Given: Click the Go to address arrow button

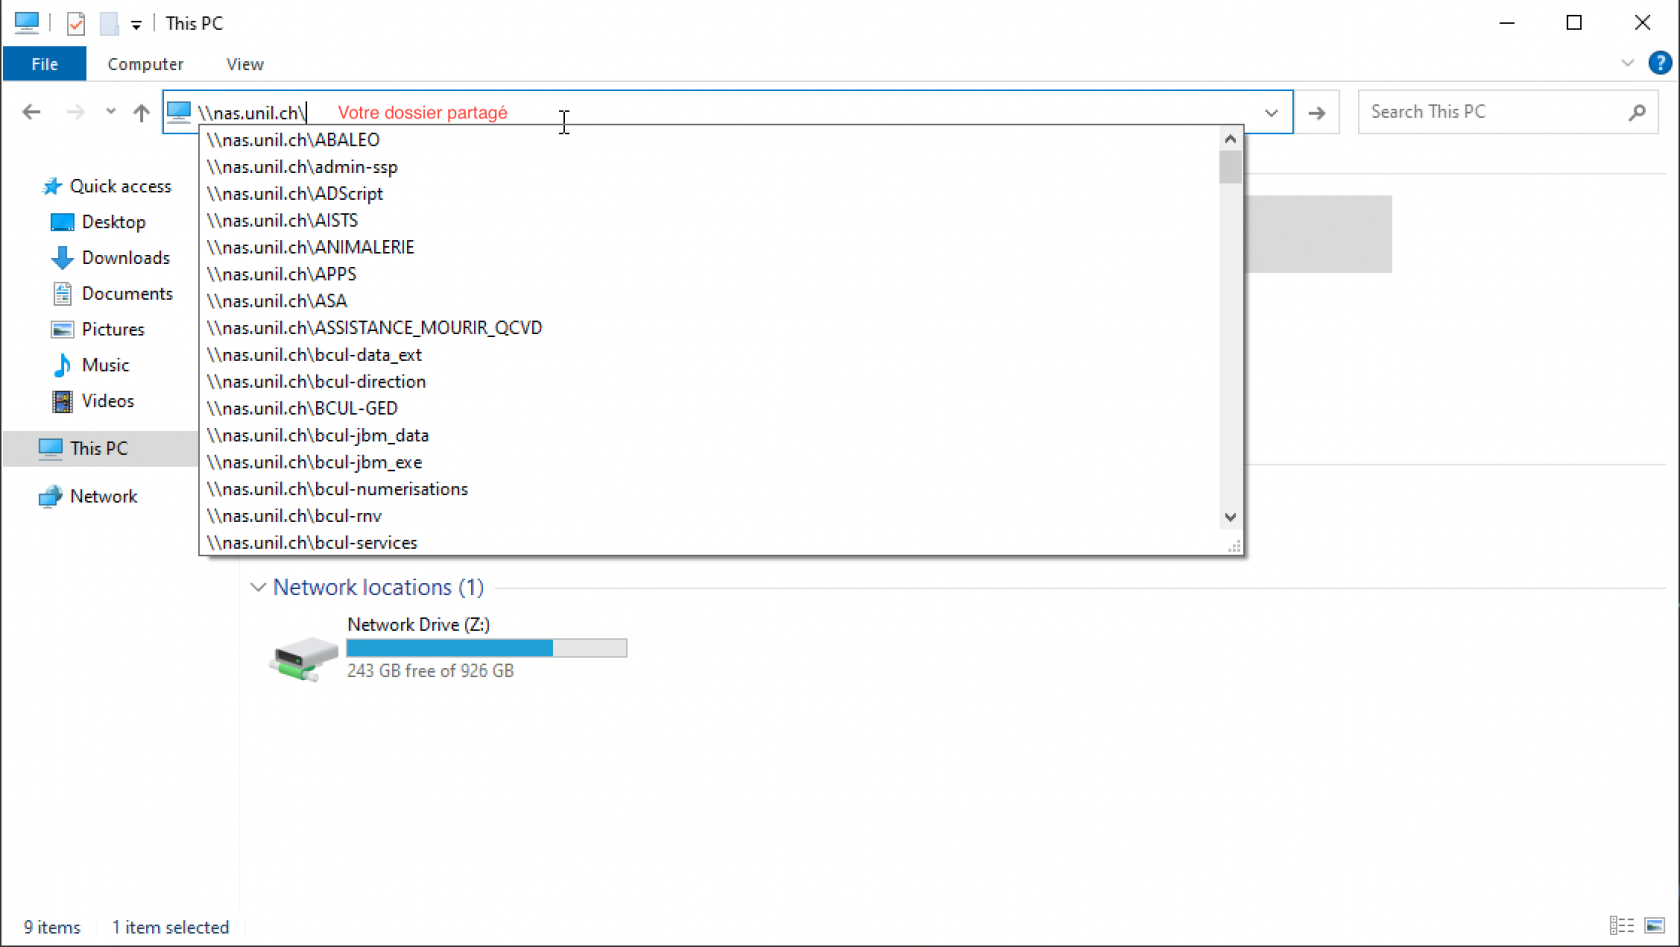Looking at the screenshot, I should 1317,113.
